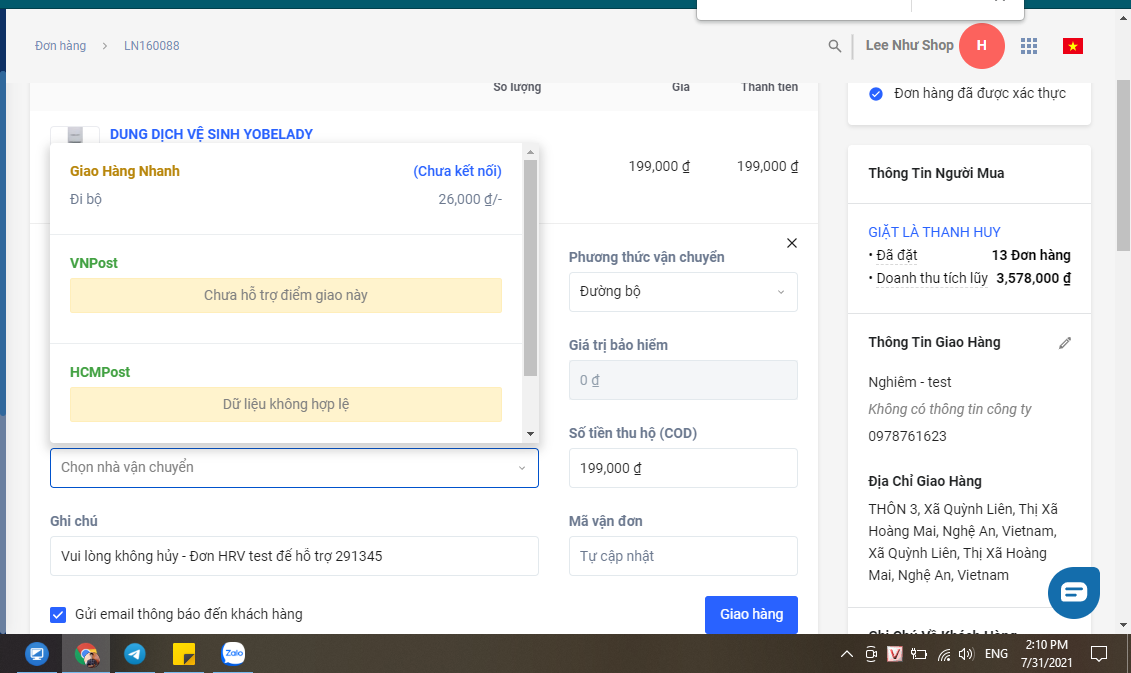This screenshot has width=1131, height=673.
Task: Click ENG language indicator
Action: (x=996, y=654)
